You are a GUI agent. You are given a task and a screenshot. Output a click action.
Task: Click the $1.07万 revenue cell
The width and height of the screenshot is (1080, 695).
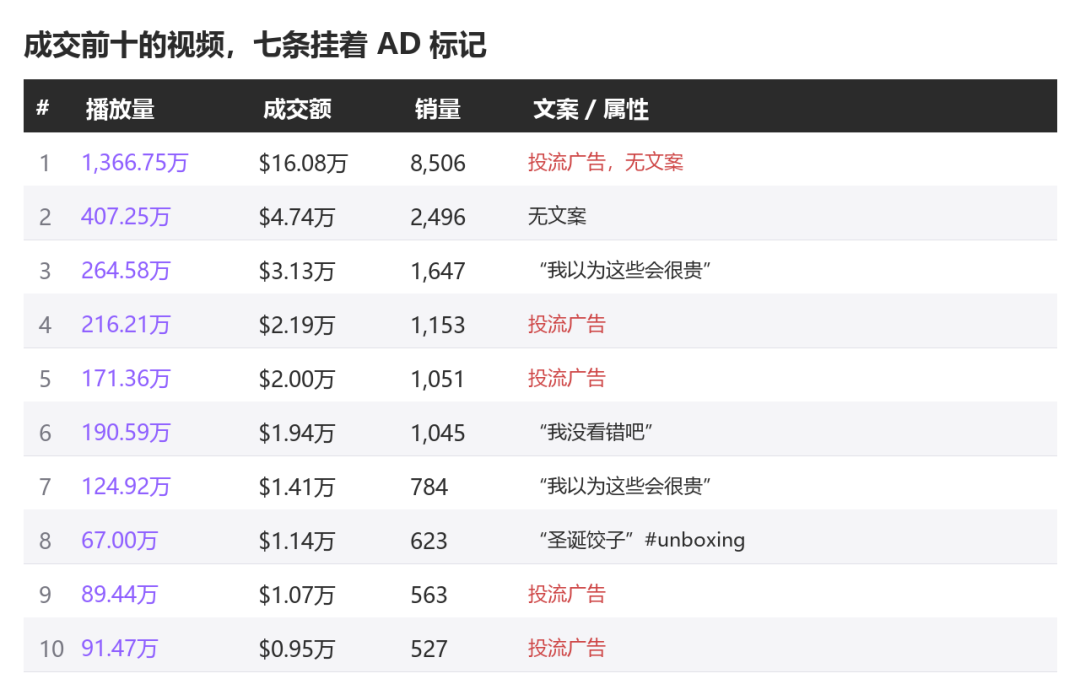(x=297, y=595)
